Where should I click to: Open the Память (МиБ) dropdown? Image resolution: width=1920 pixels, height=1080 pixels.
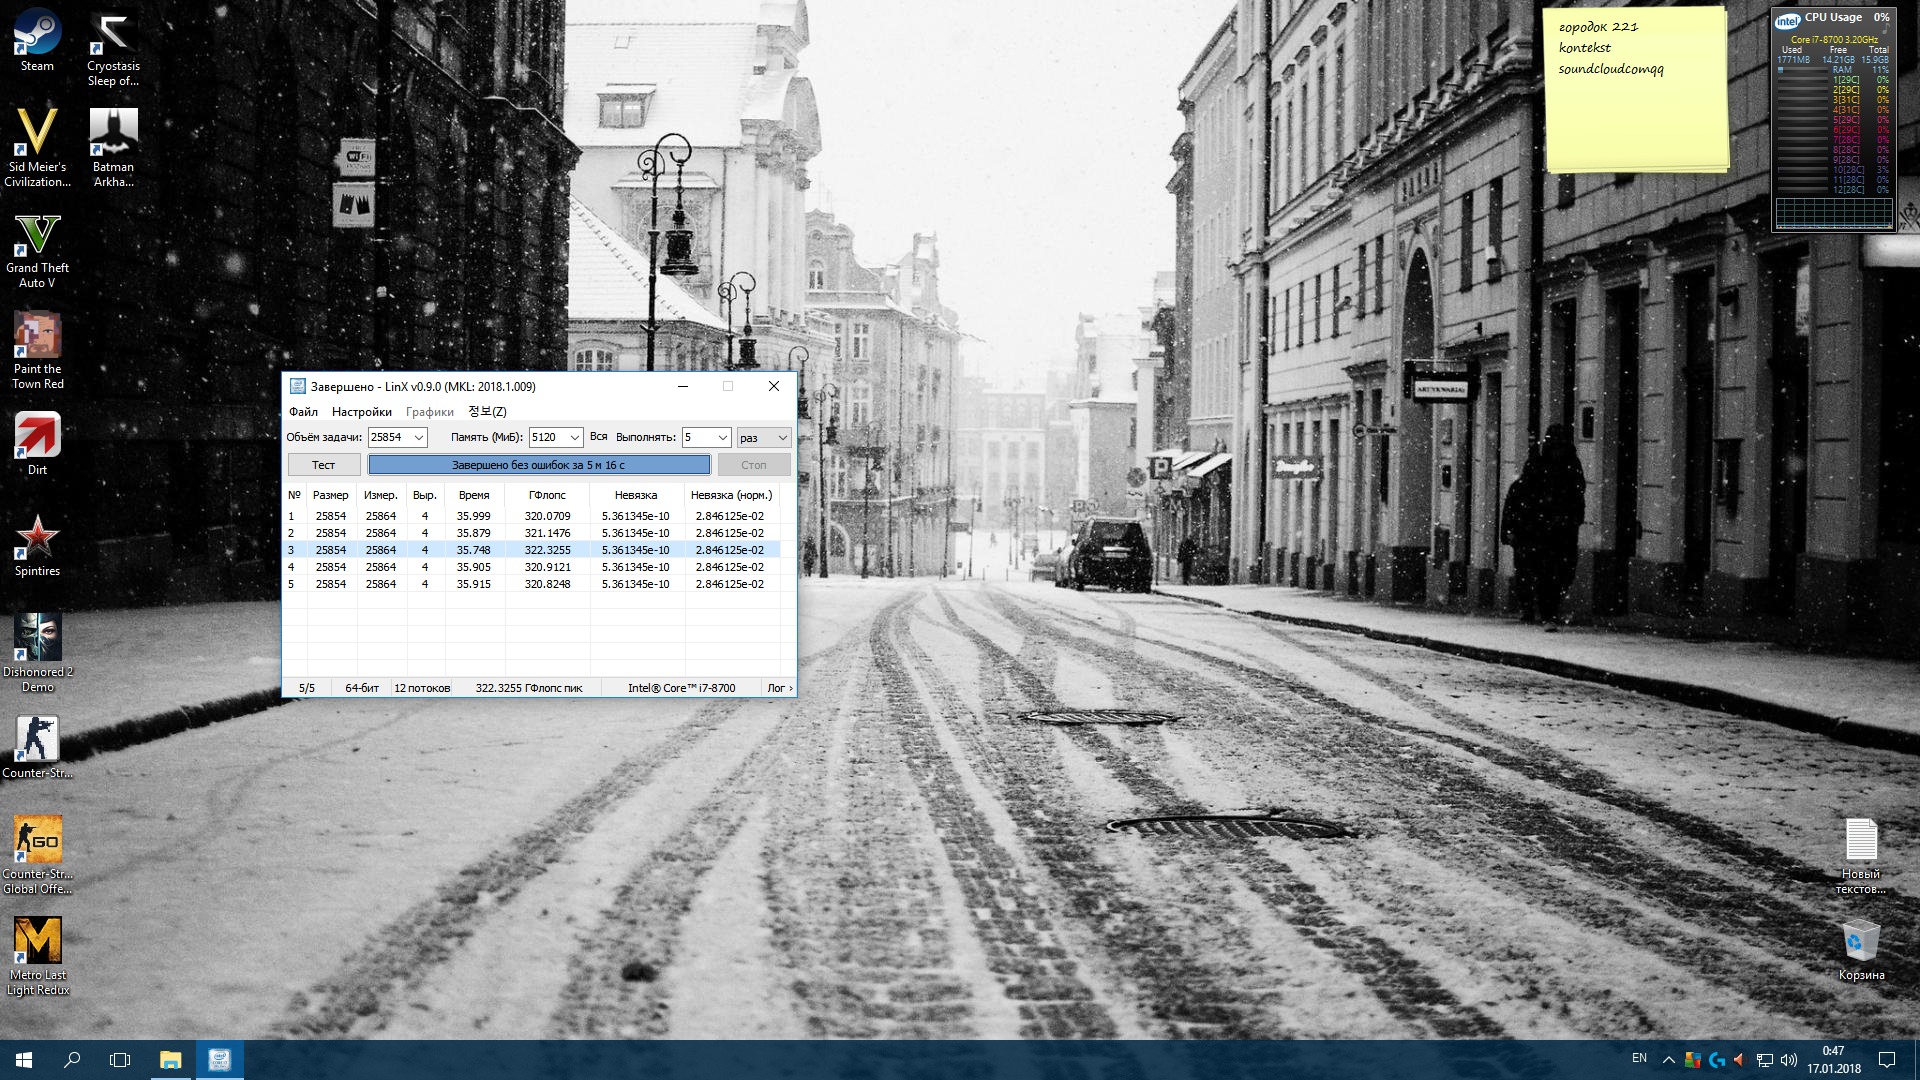pyautogui.click(x=574, y=438)
